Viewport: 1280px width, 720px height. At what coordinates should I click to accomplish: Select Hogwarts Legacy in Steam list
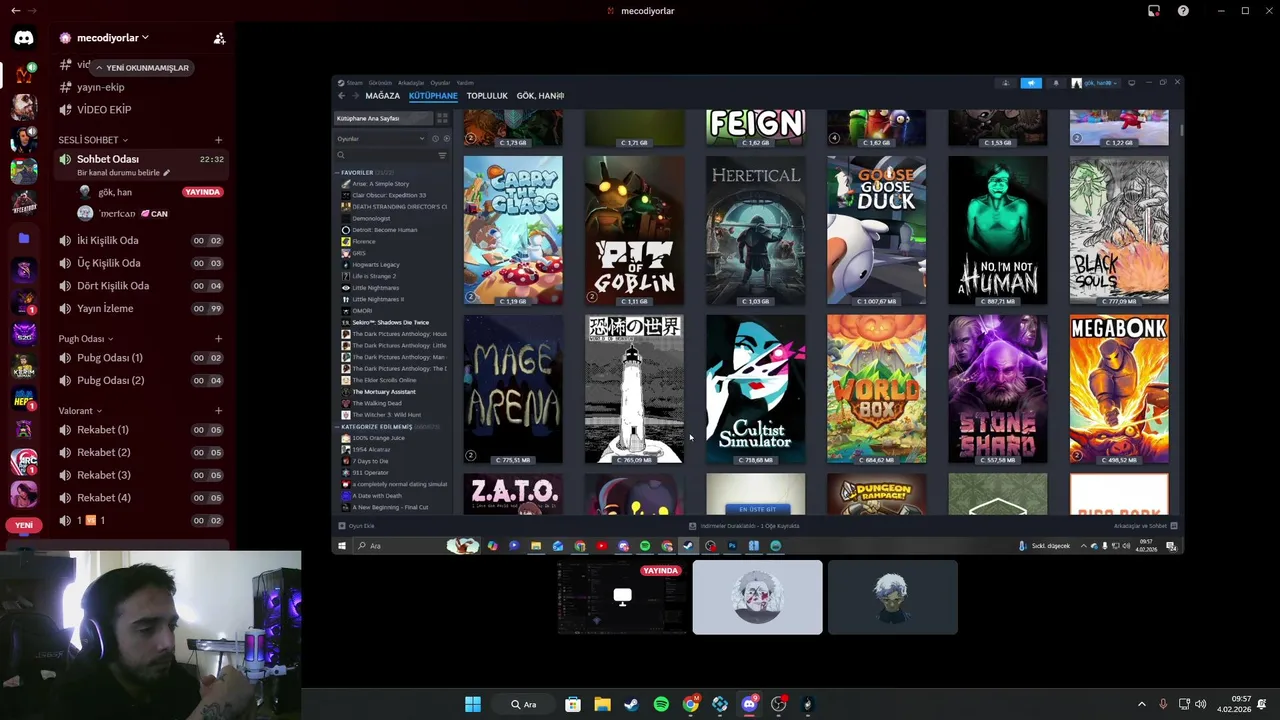pos(376,265)
